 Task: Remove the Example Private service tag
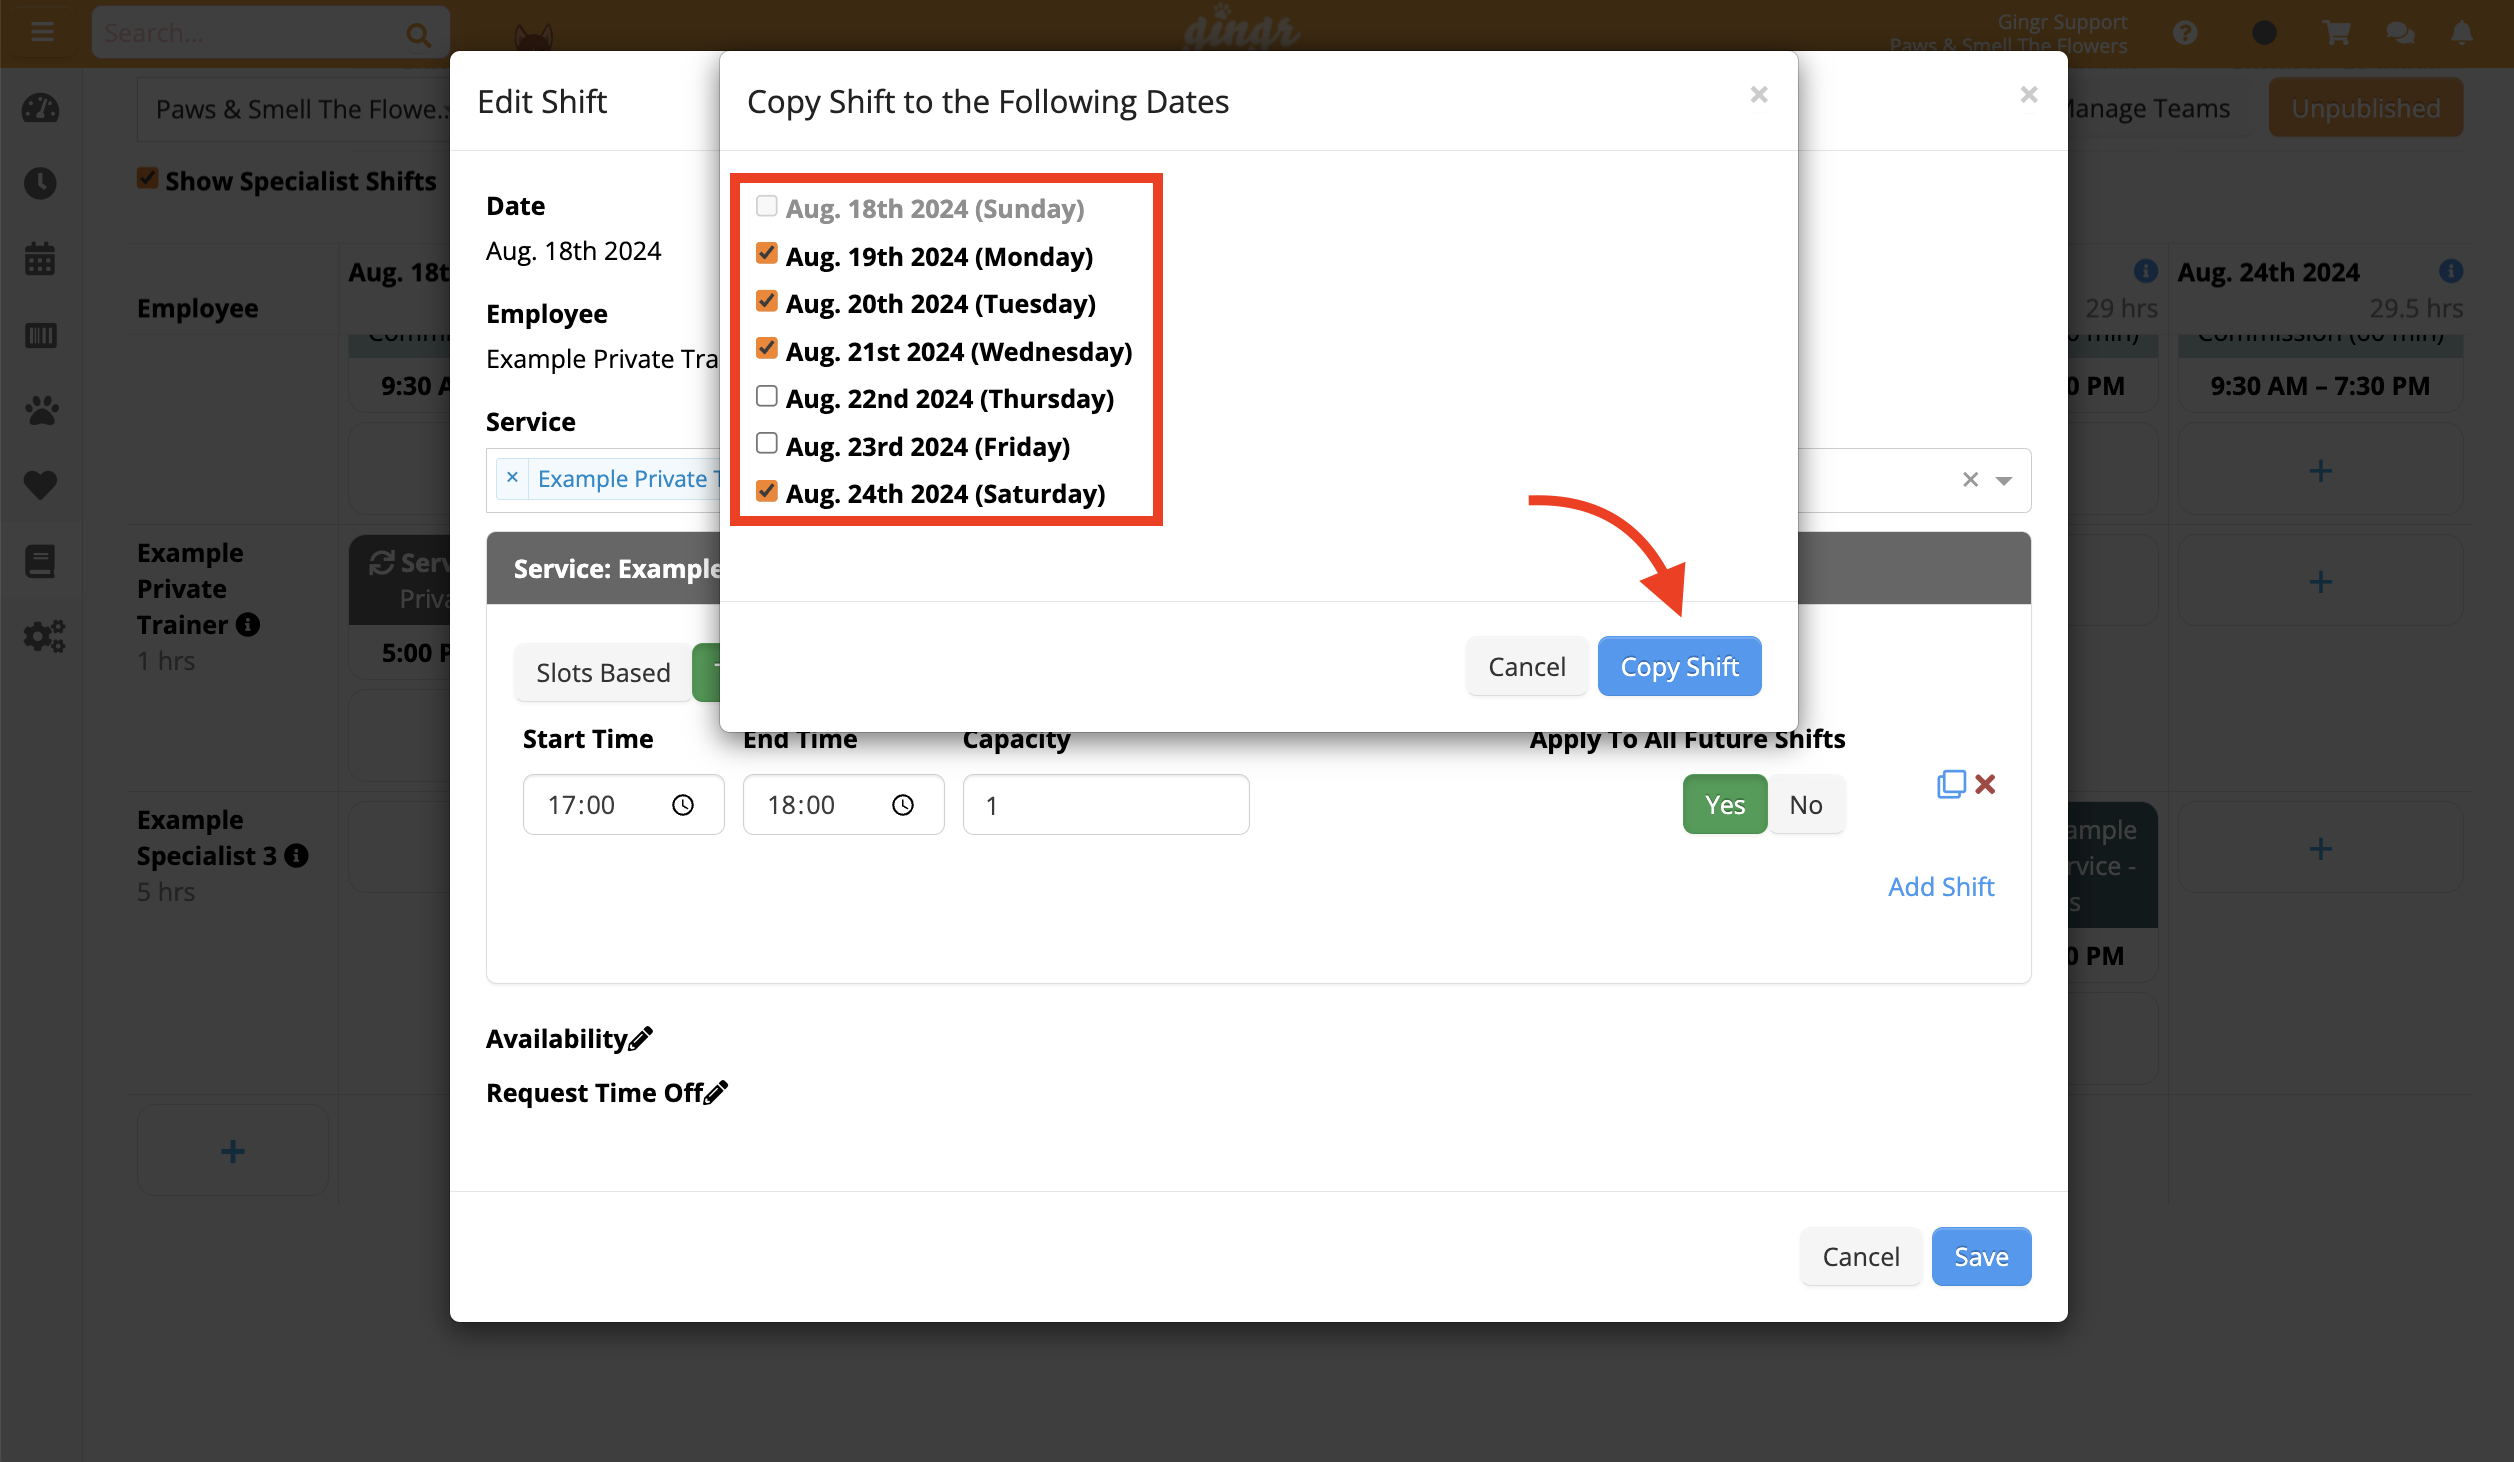point(513,478)
